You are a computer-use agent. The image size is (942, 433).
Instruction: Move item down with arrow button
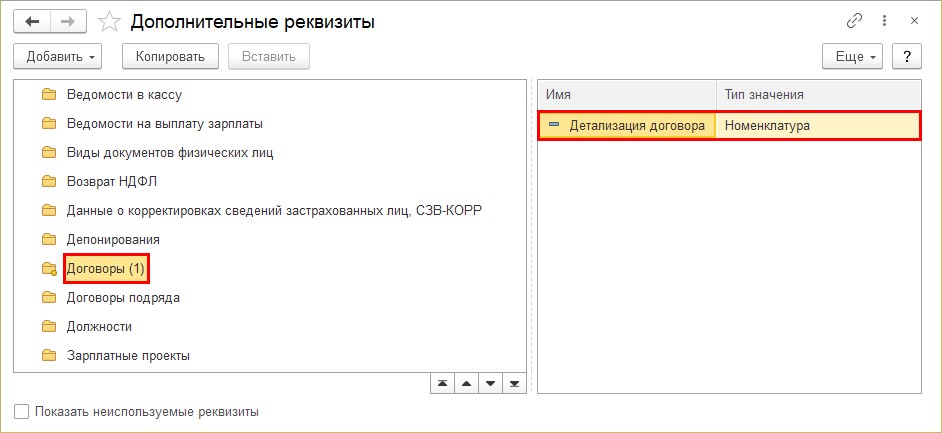(490, 383)
